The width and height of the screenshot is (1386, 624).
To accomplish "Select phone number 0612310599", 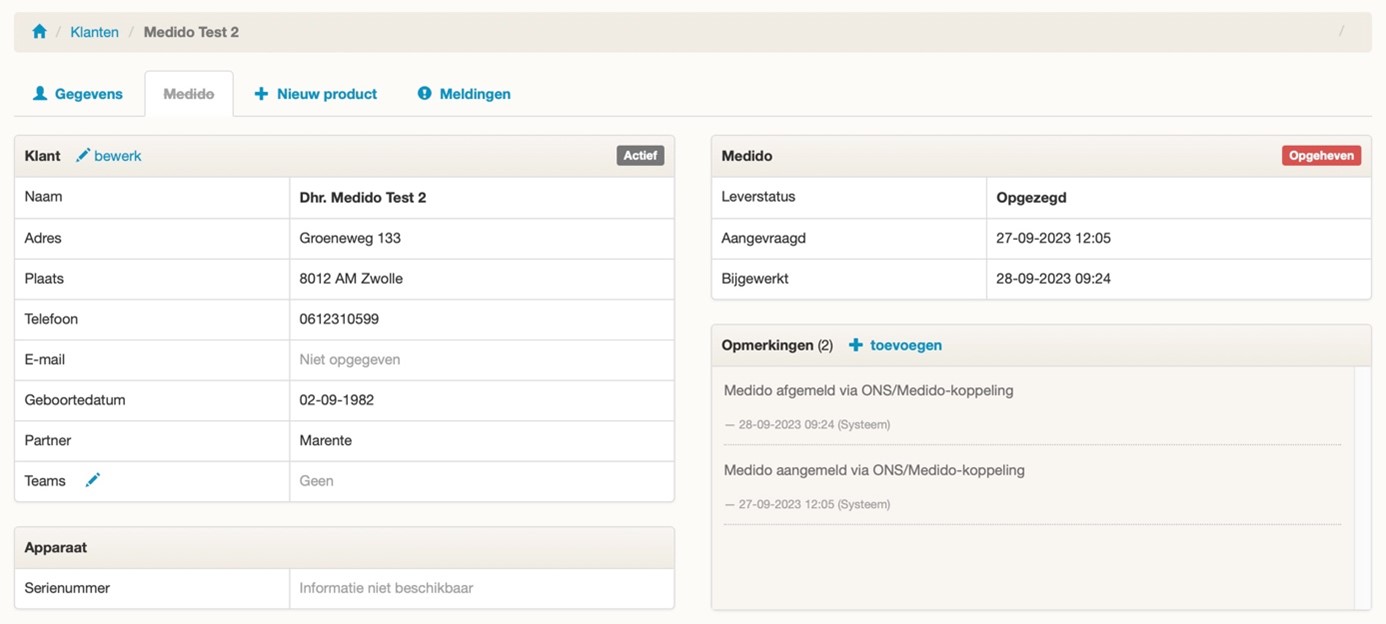I will point(339,319).
